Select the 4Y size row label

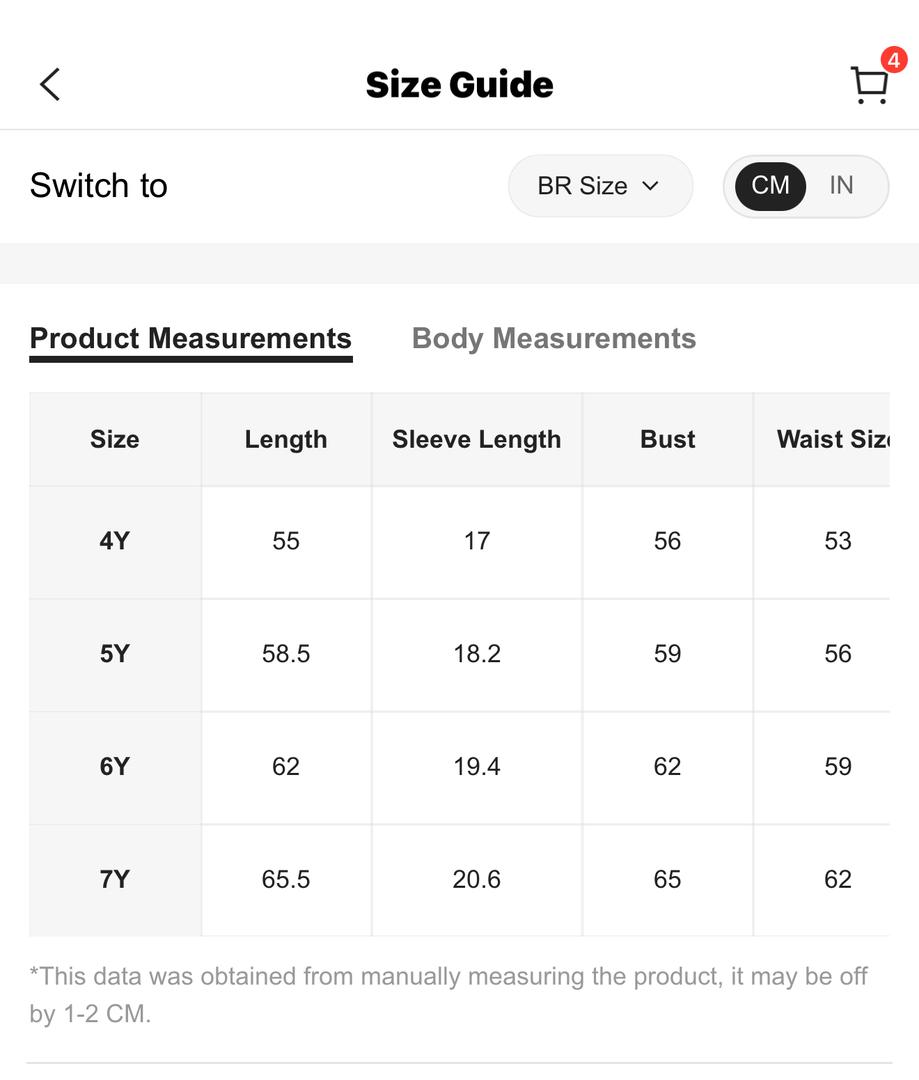point(115,541)
